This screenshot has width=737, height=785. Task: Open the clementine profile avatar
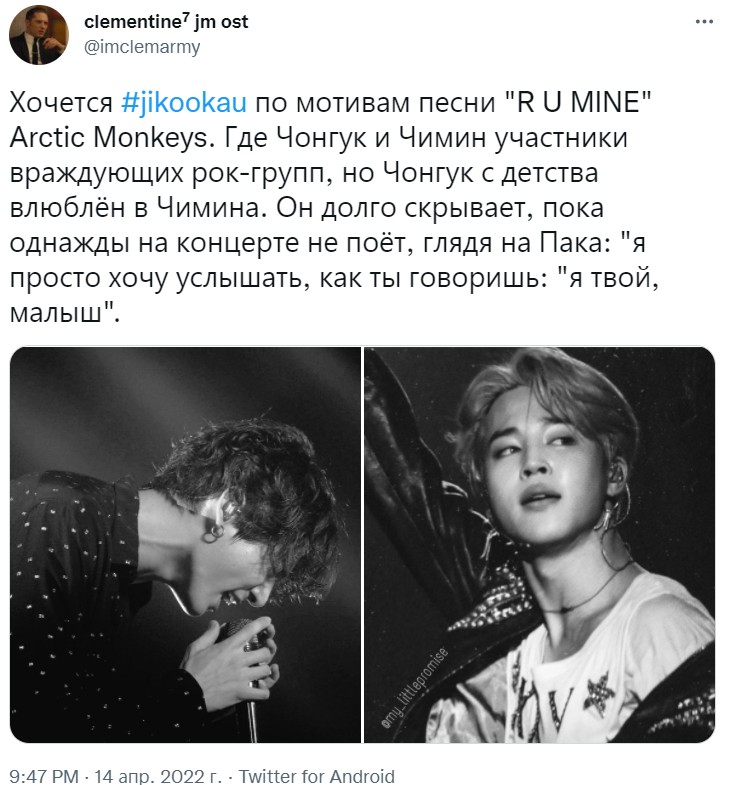point(39,35)
